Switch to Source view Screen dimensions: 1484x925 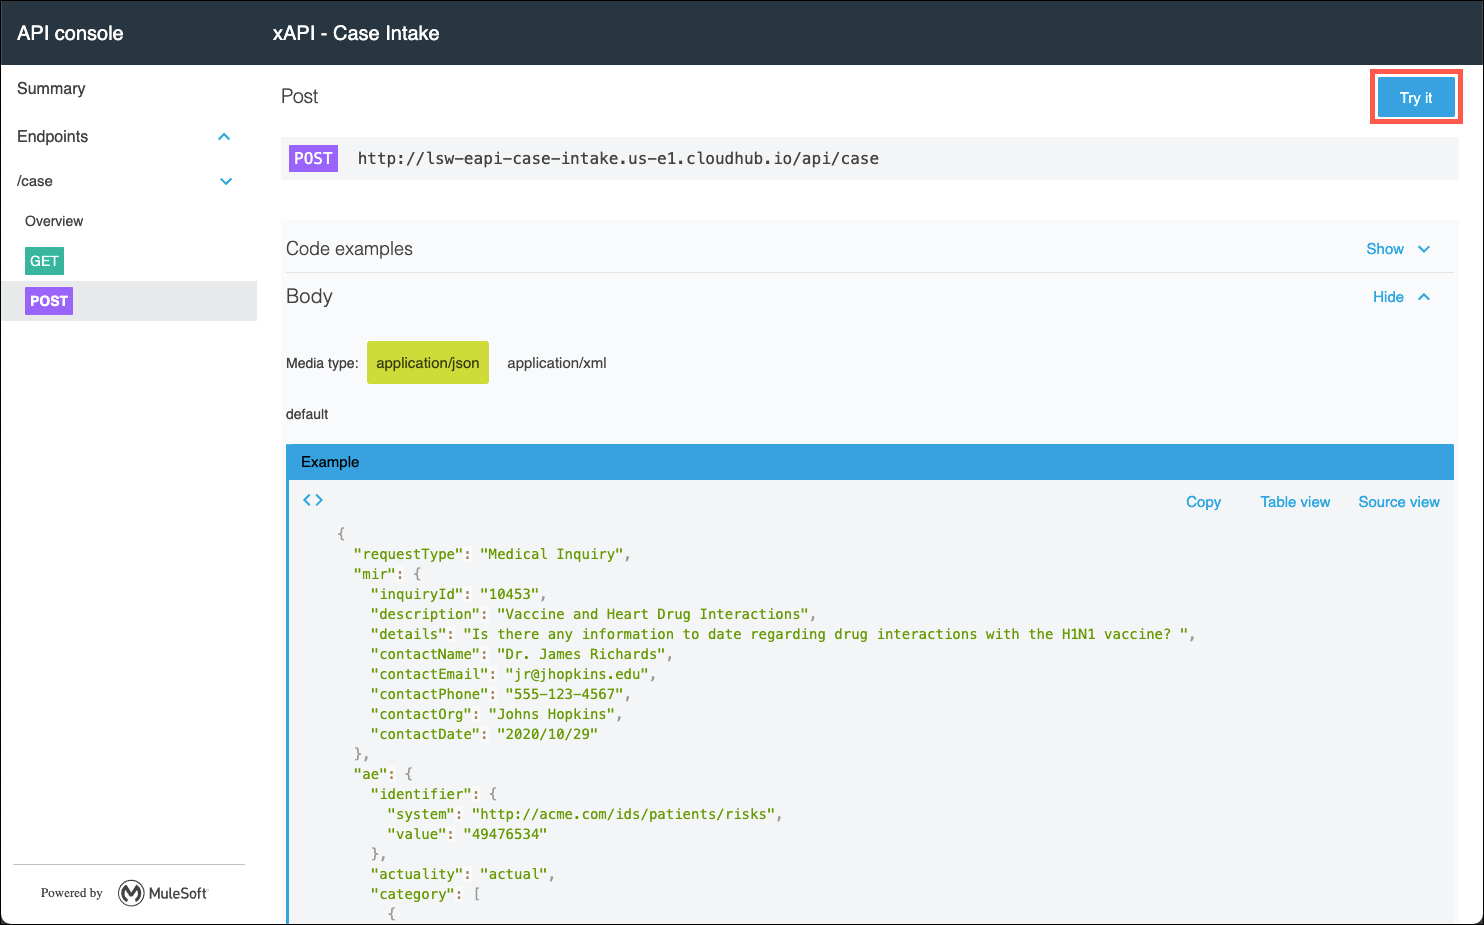1398,502
